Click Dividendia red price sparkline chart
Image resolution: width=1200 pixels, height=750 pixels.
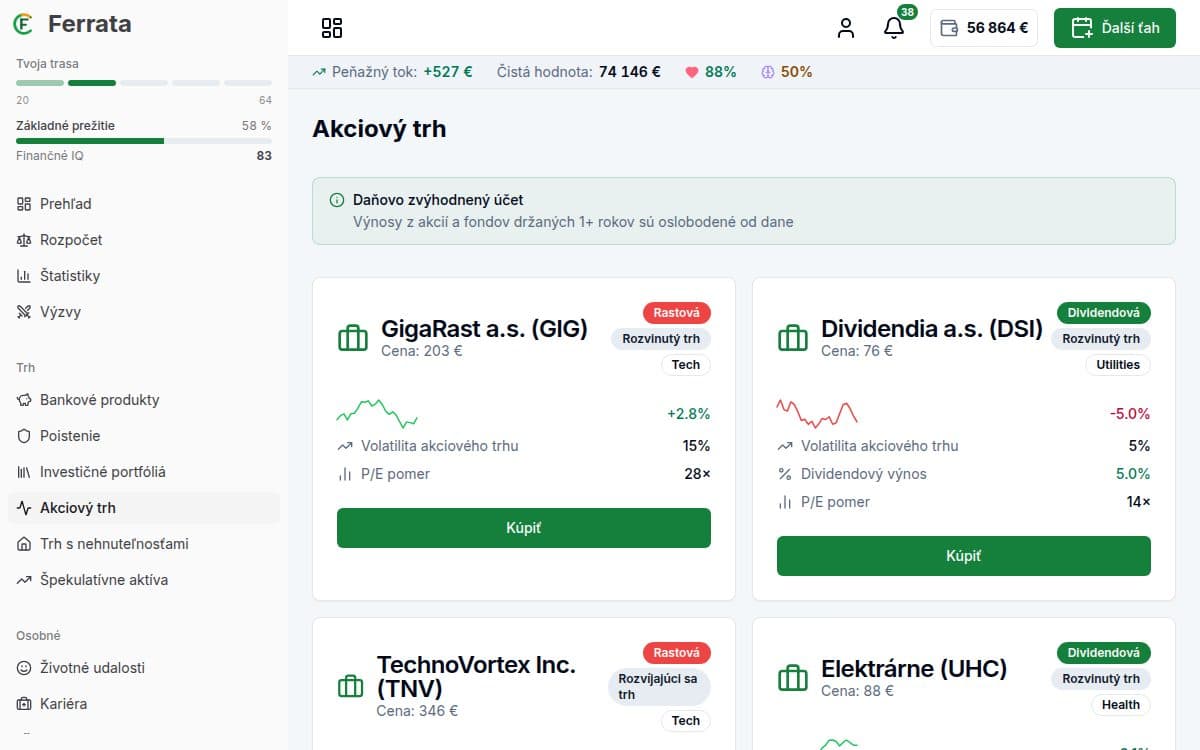[817, 412]
